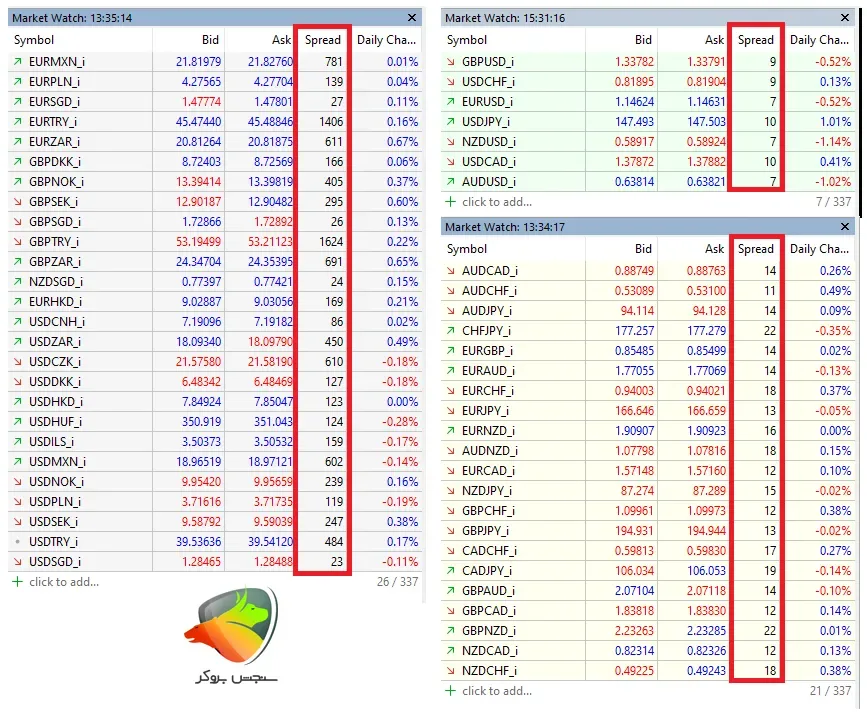This screenshot has height=717, width=867.
Task: Close the Market Watch 13:34:17 panel
Action: (x=845, y=227)
